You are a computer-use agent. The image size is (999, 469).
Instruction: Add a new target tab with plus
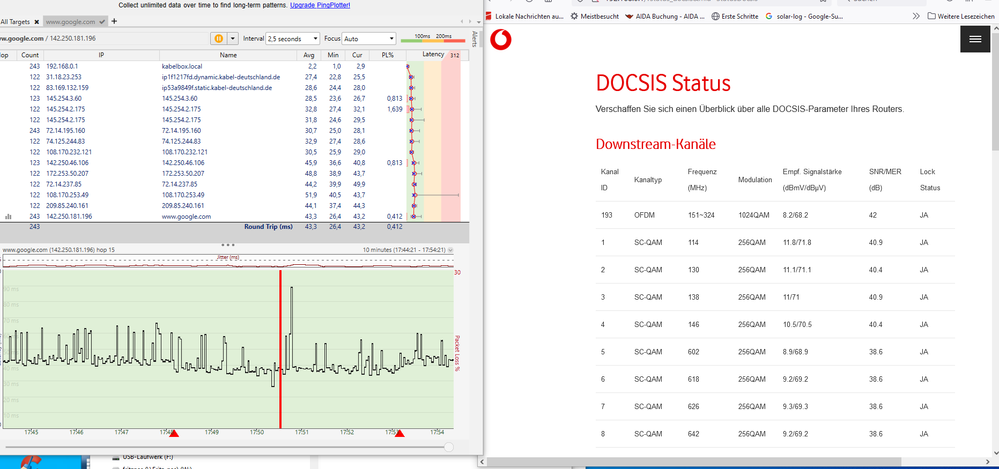coord(115,21)
